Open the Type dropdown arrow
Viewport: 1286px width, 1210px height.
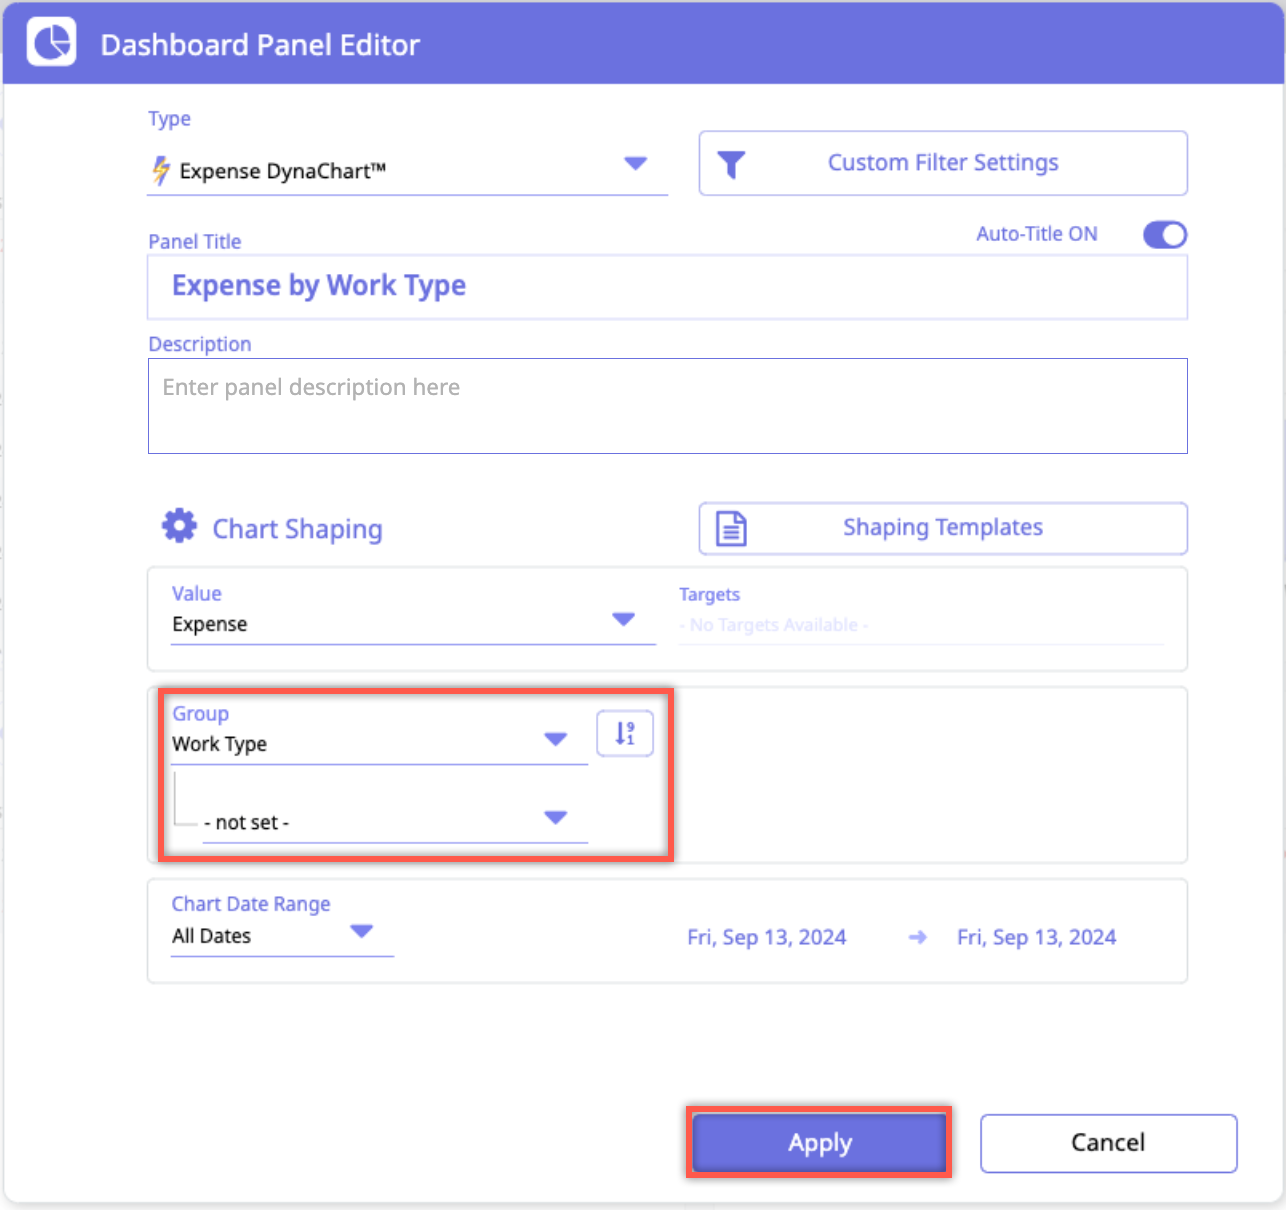pos(635,163)
